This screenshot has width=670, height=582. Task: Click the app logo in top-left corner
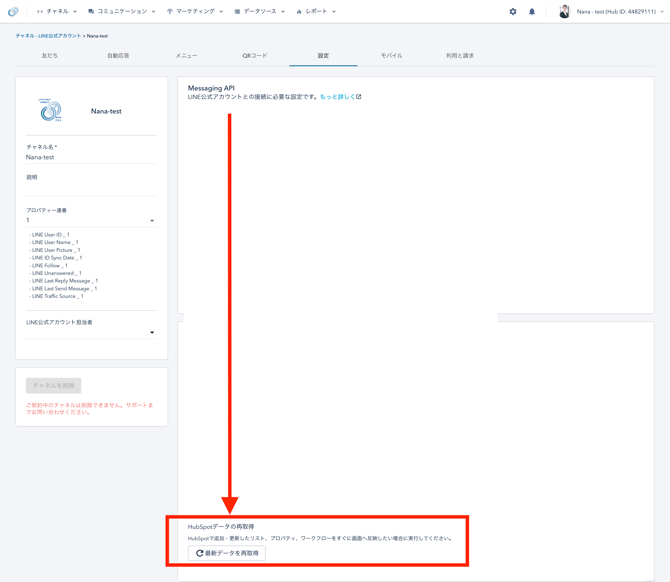click(x=13, y=12)
